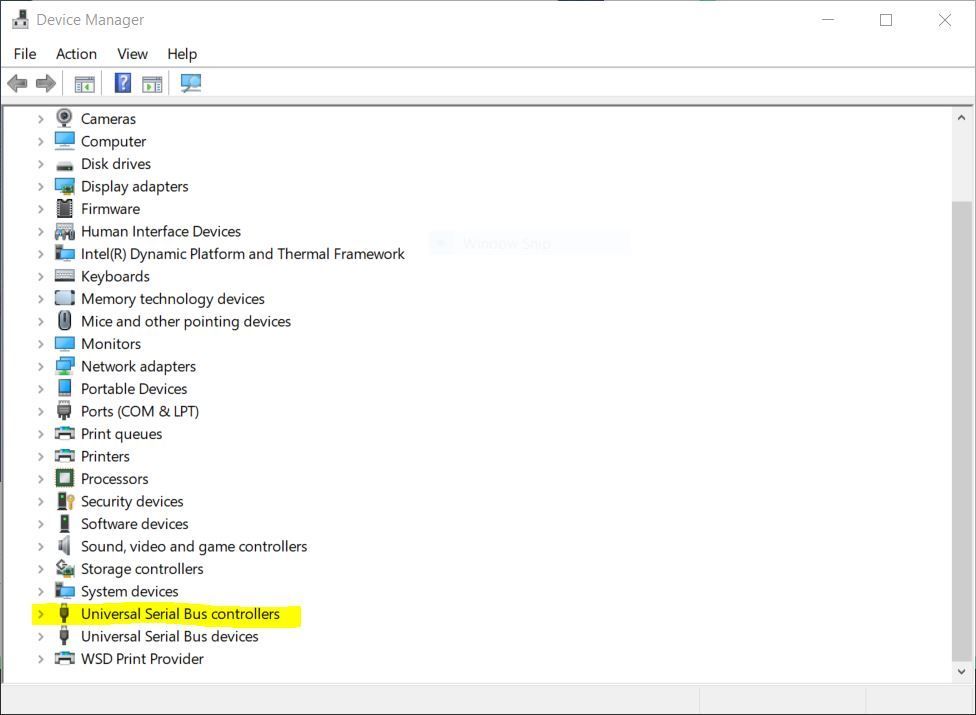Click the vertical scrollbar thumb
Screen dimensions: 976x715
(961, 431)
